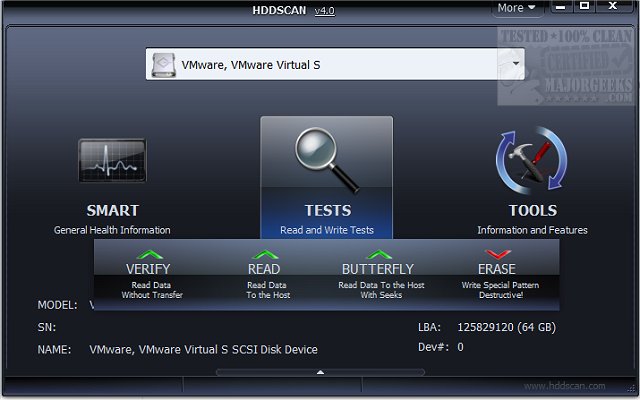
Task: Click the Dev#: label
Action: tap(433, 347)
